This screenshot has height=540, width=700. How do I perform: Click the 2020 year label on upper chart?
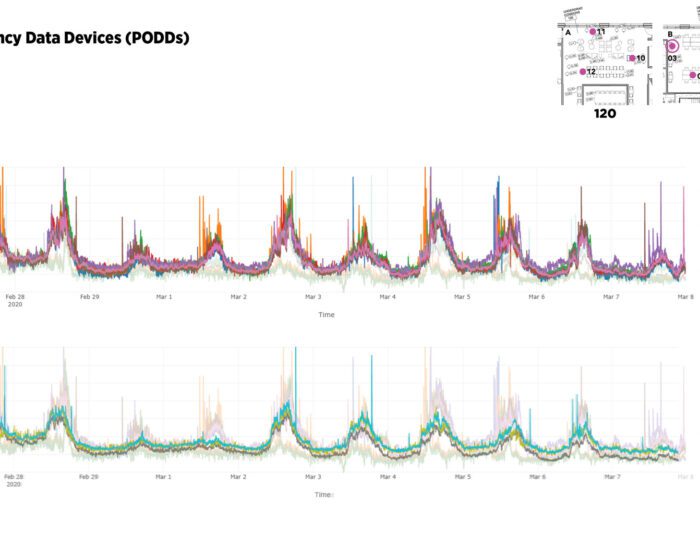pyautogui.click(x=14, y=305)
